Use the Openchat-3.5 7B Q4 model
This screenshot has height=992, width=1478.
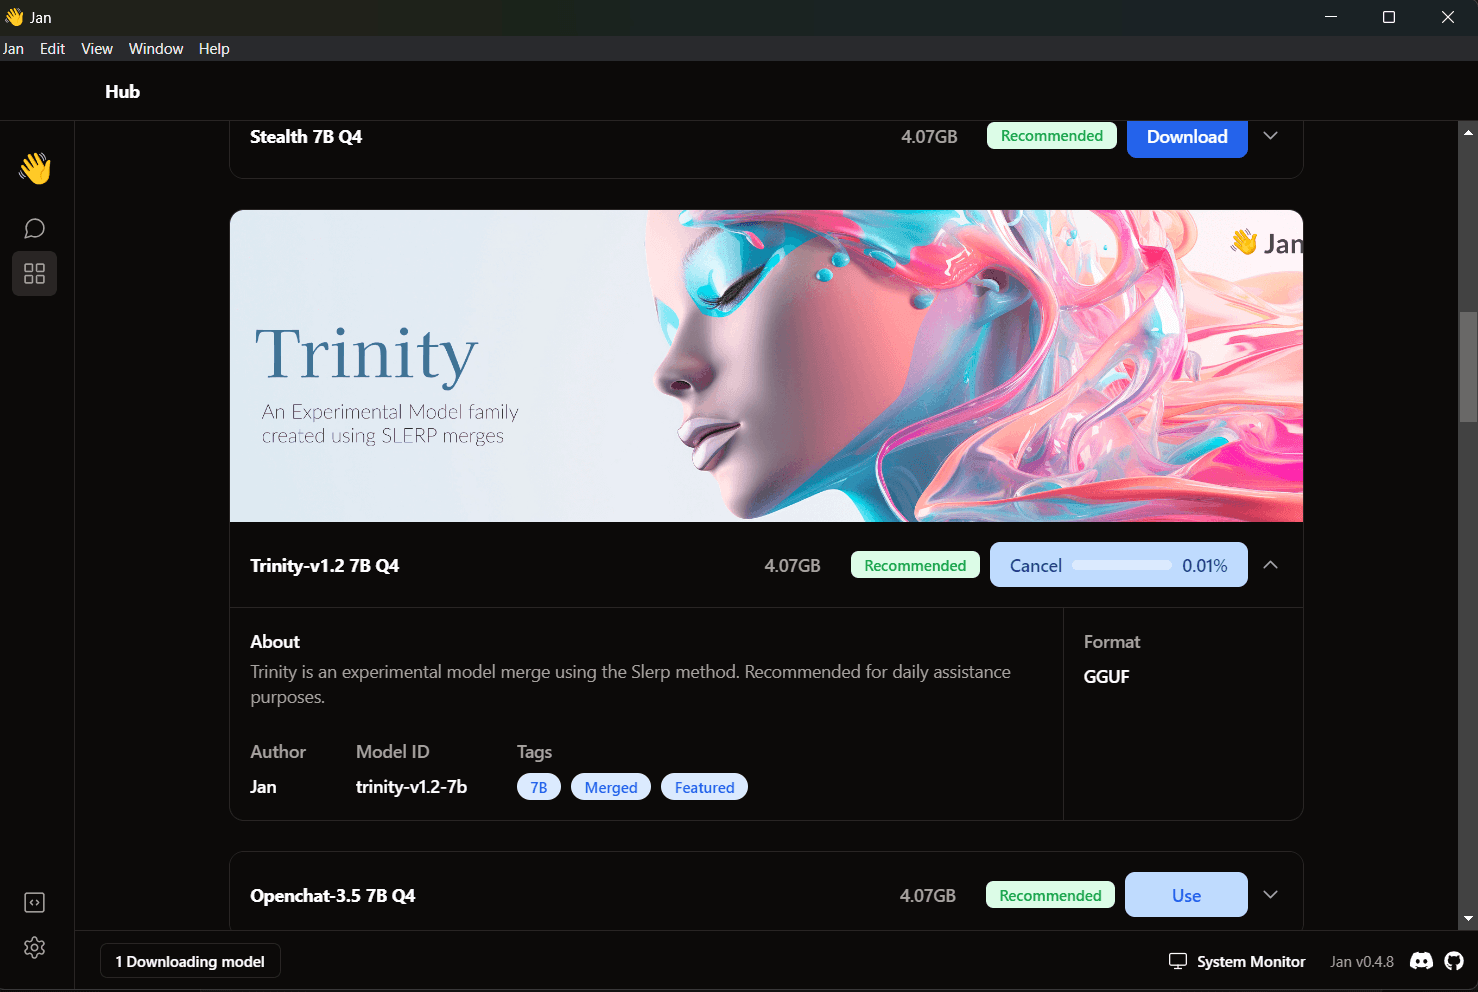tap(1186, 895)
